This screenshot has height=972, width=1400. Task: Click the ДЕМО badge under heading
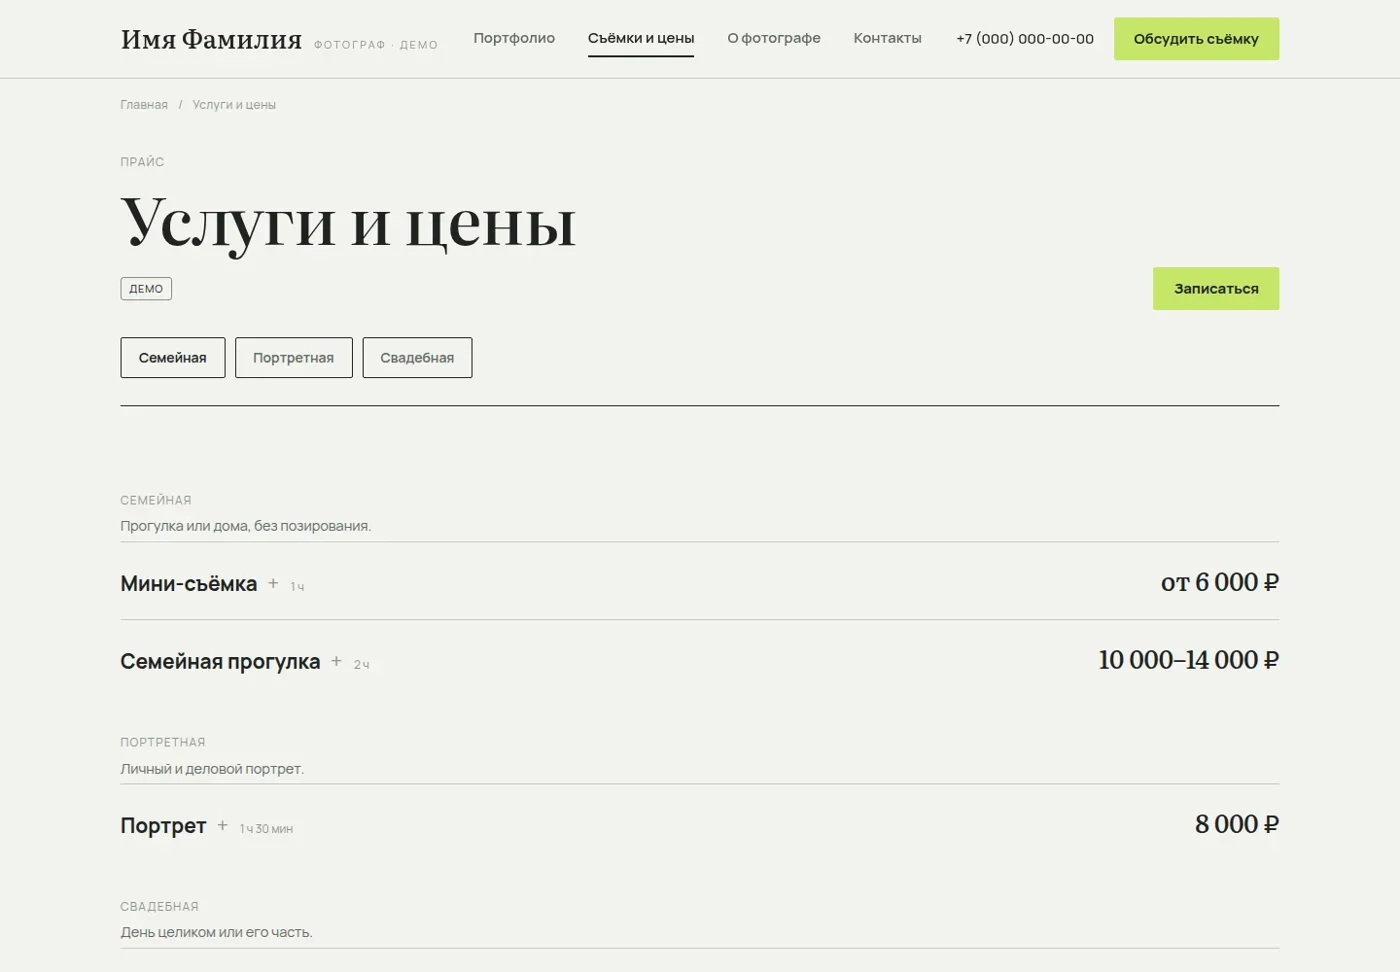pos(146,289)
